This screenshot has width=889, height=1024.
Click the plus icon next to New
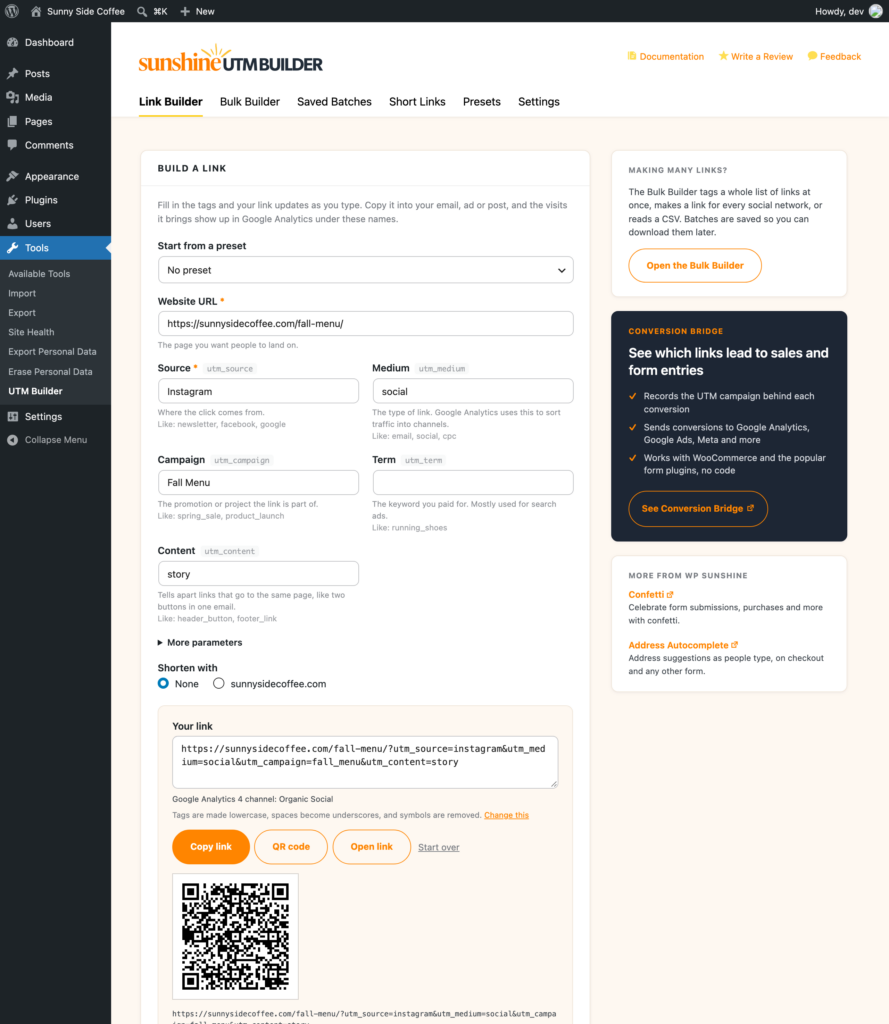[185, 11]
